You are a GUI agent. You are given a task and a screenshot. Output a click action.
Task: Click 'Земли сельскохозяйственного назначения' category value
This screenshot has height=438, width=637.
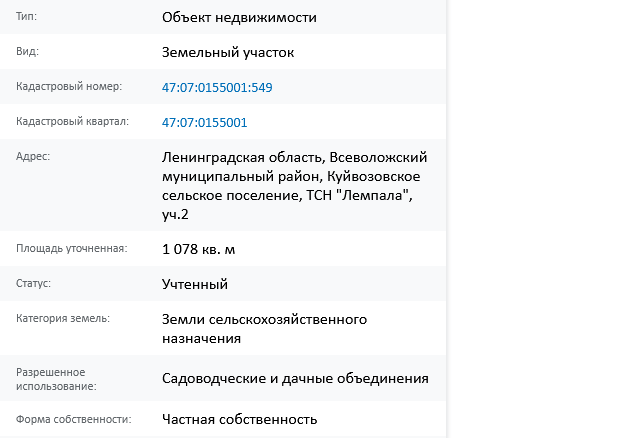point(264,328)
